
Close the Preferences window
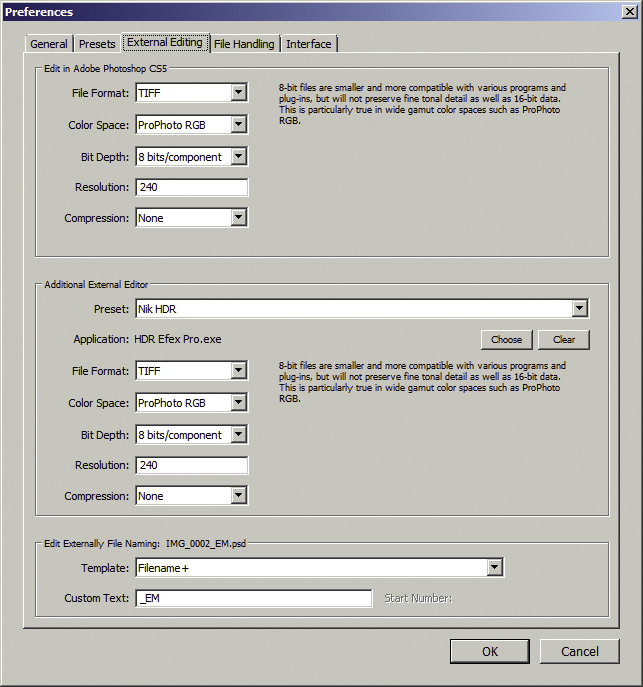coord(629,12)
